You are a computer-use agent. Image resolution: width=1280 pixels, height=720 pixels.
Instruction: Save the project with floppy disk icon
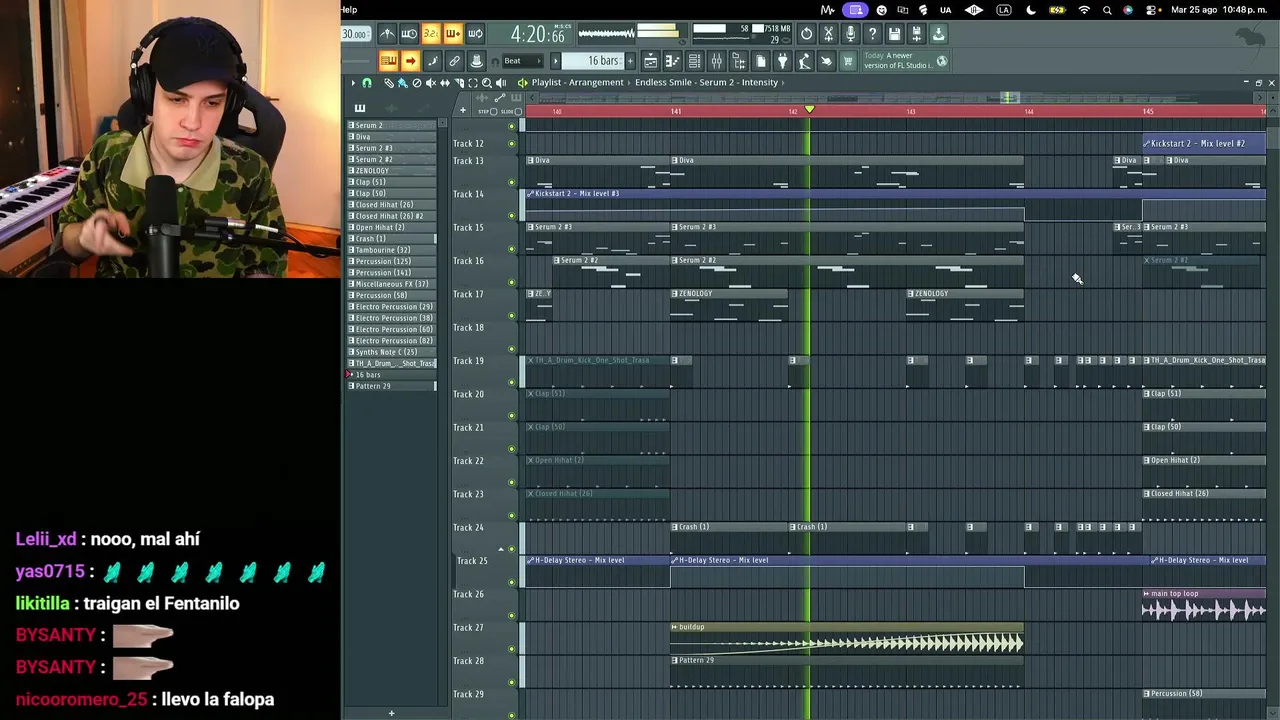pyautogui.click(x=894, y=34)
